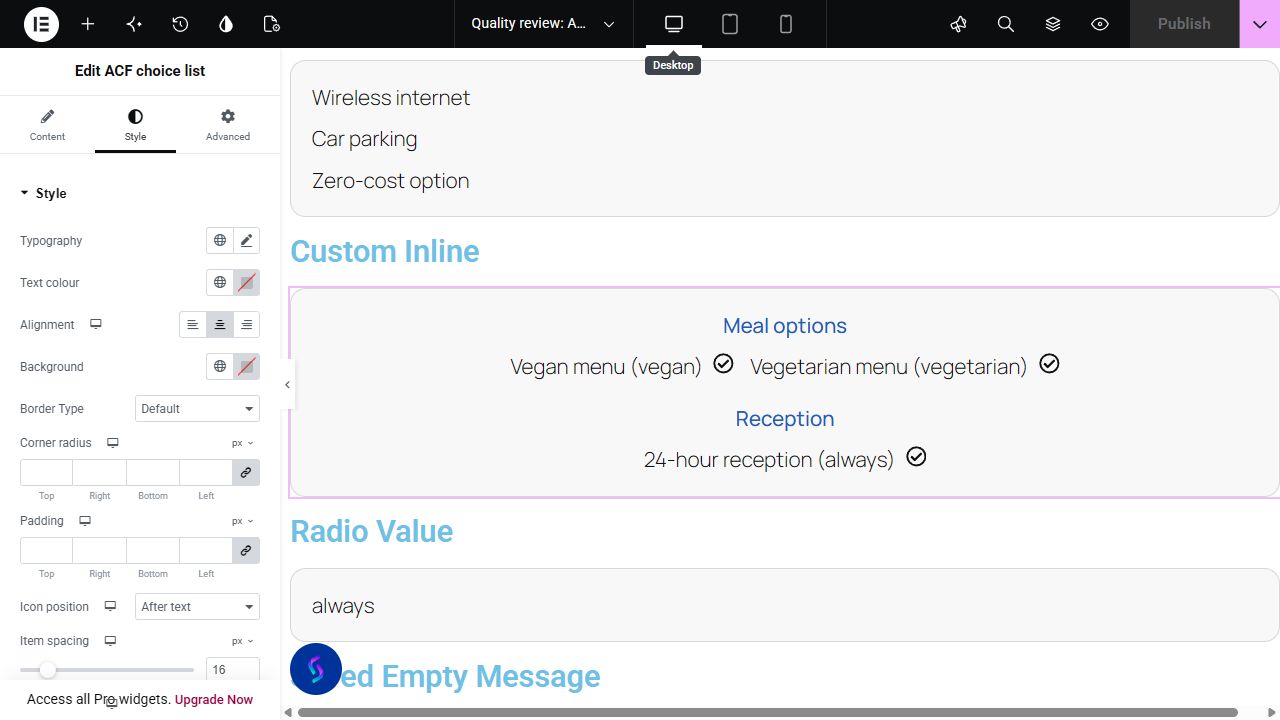Viewport: 1280px width, 720px height.
Task: Open What's New megaphone icon
Action: pos(959,24)
